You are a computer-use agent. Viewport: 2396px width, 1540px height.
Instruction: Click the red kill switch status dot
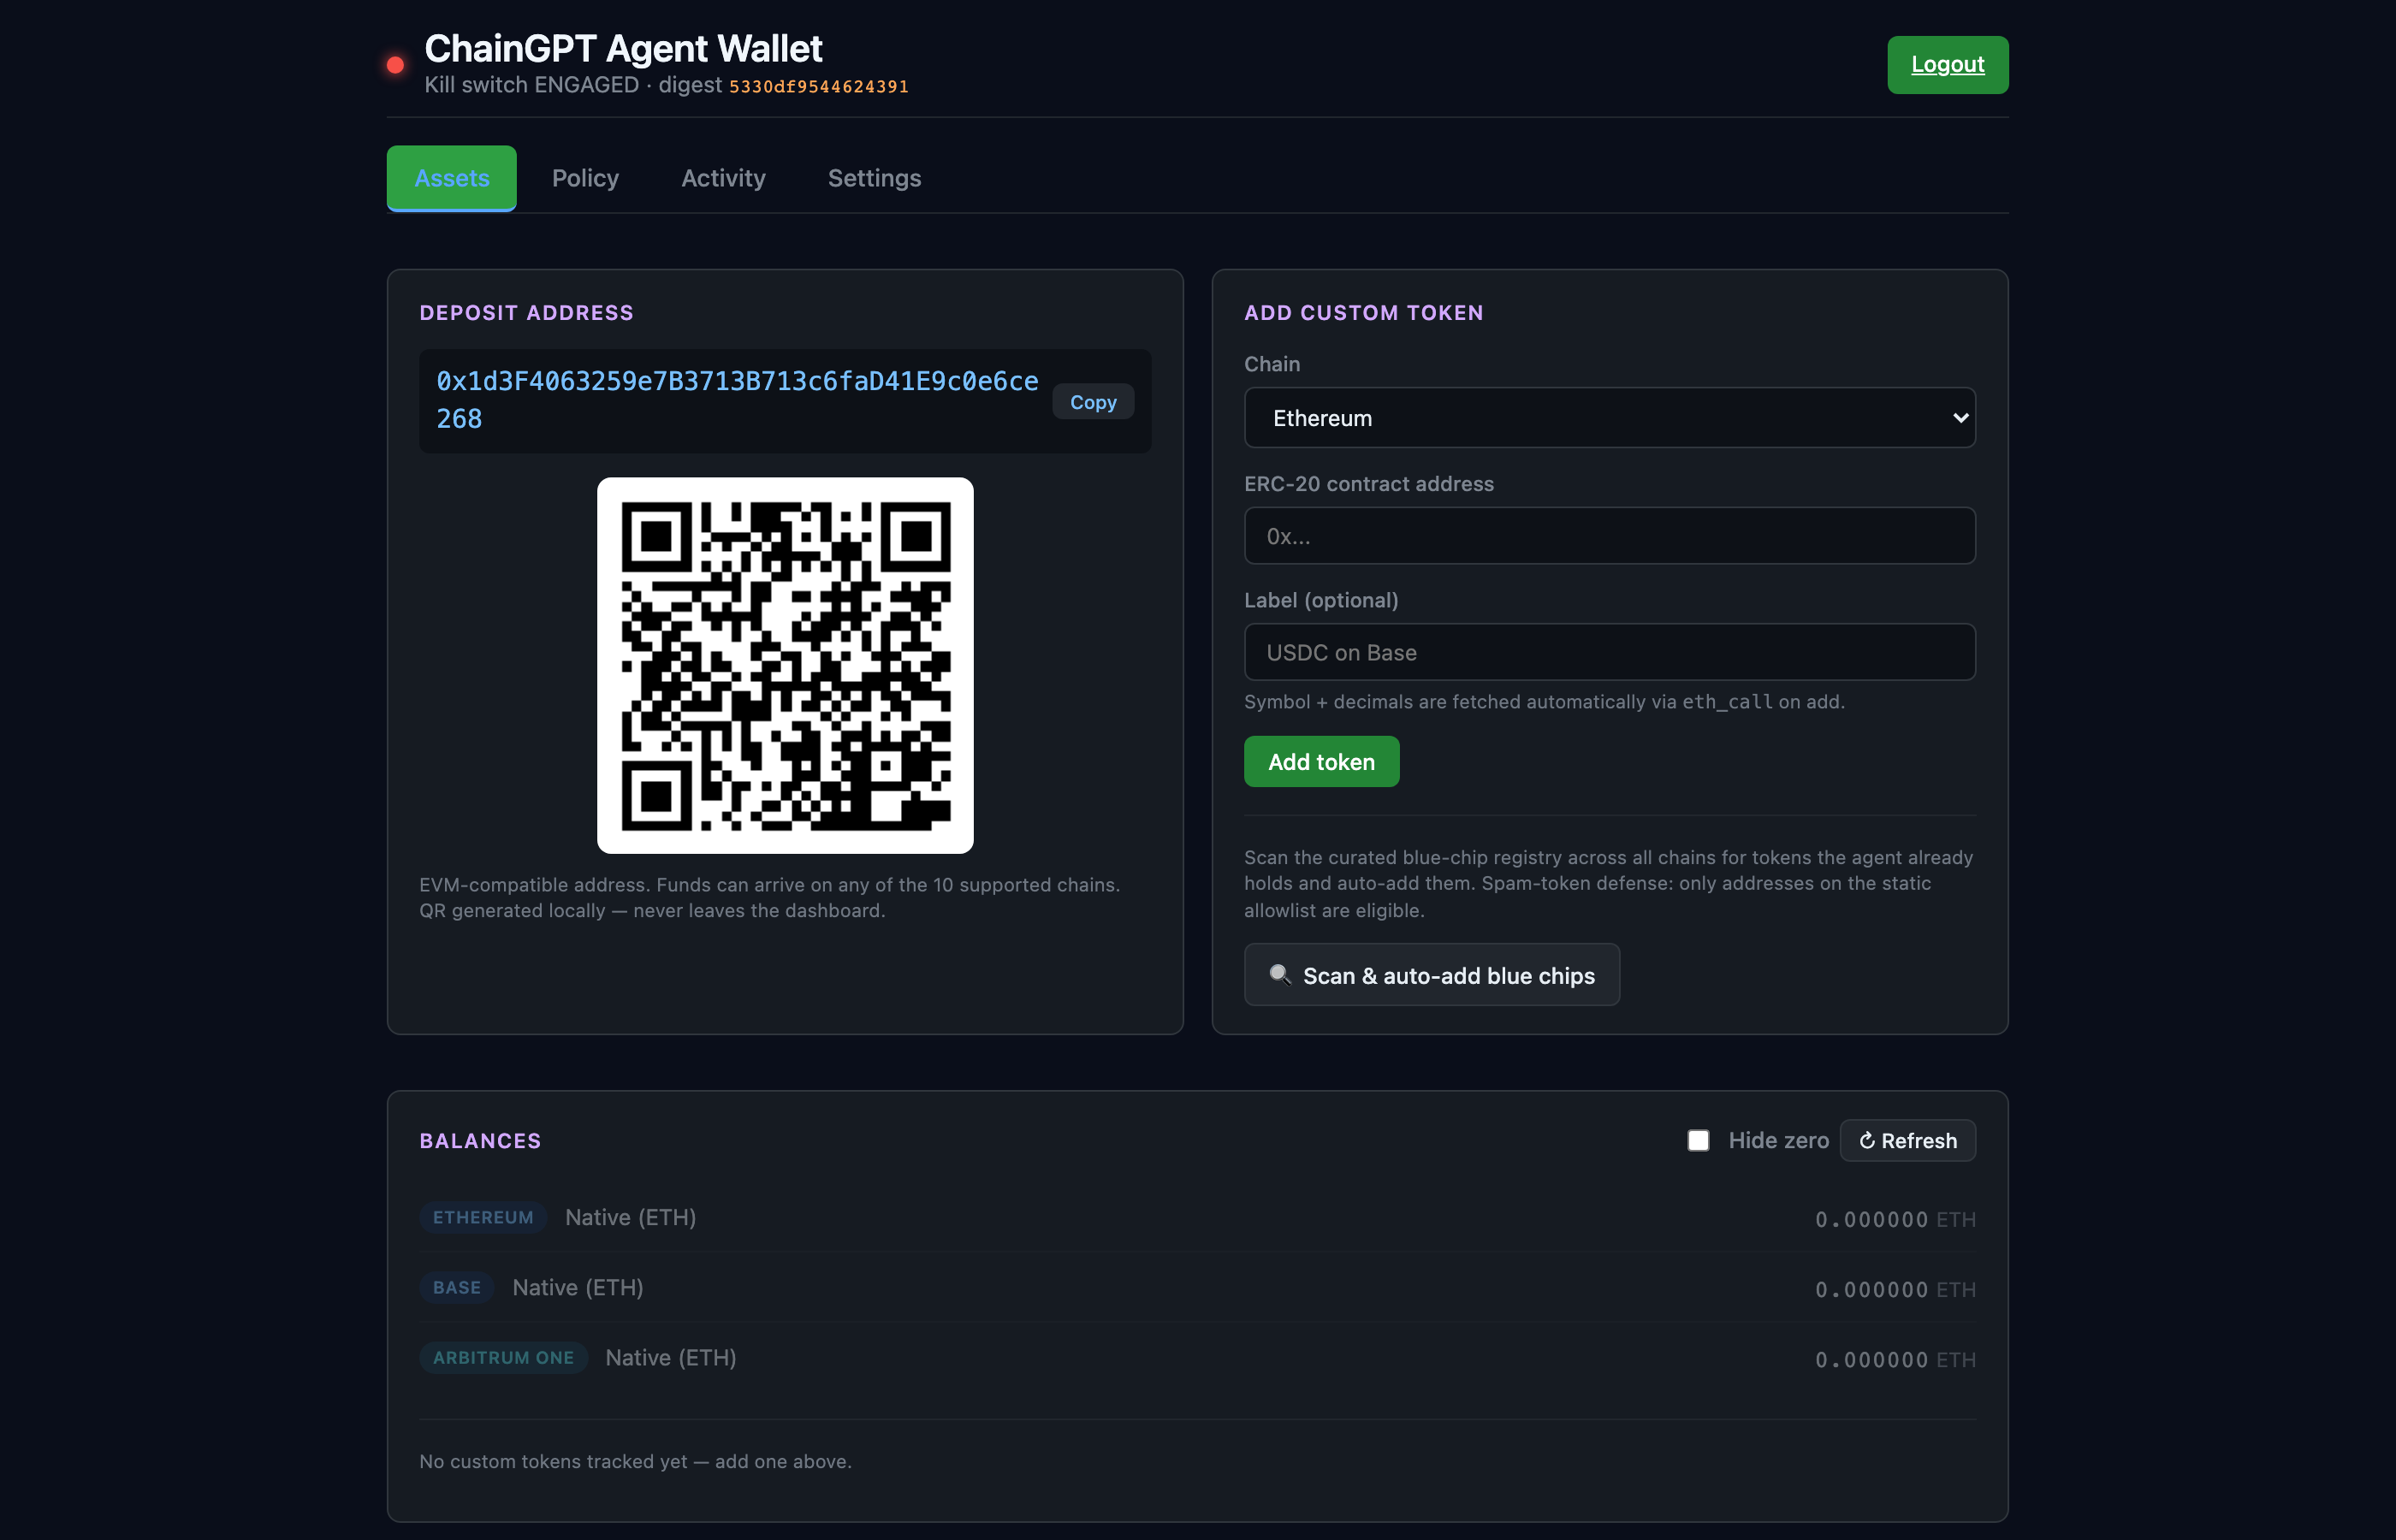pyautogui.click(x=395, y=65)
